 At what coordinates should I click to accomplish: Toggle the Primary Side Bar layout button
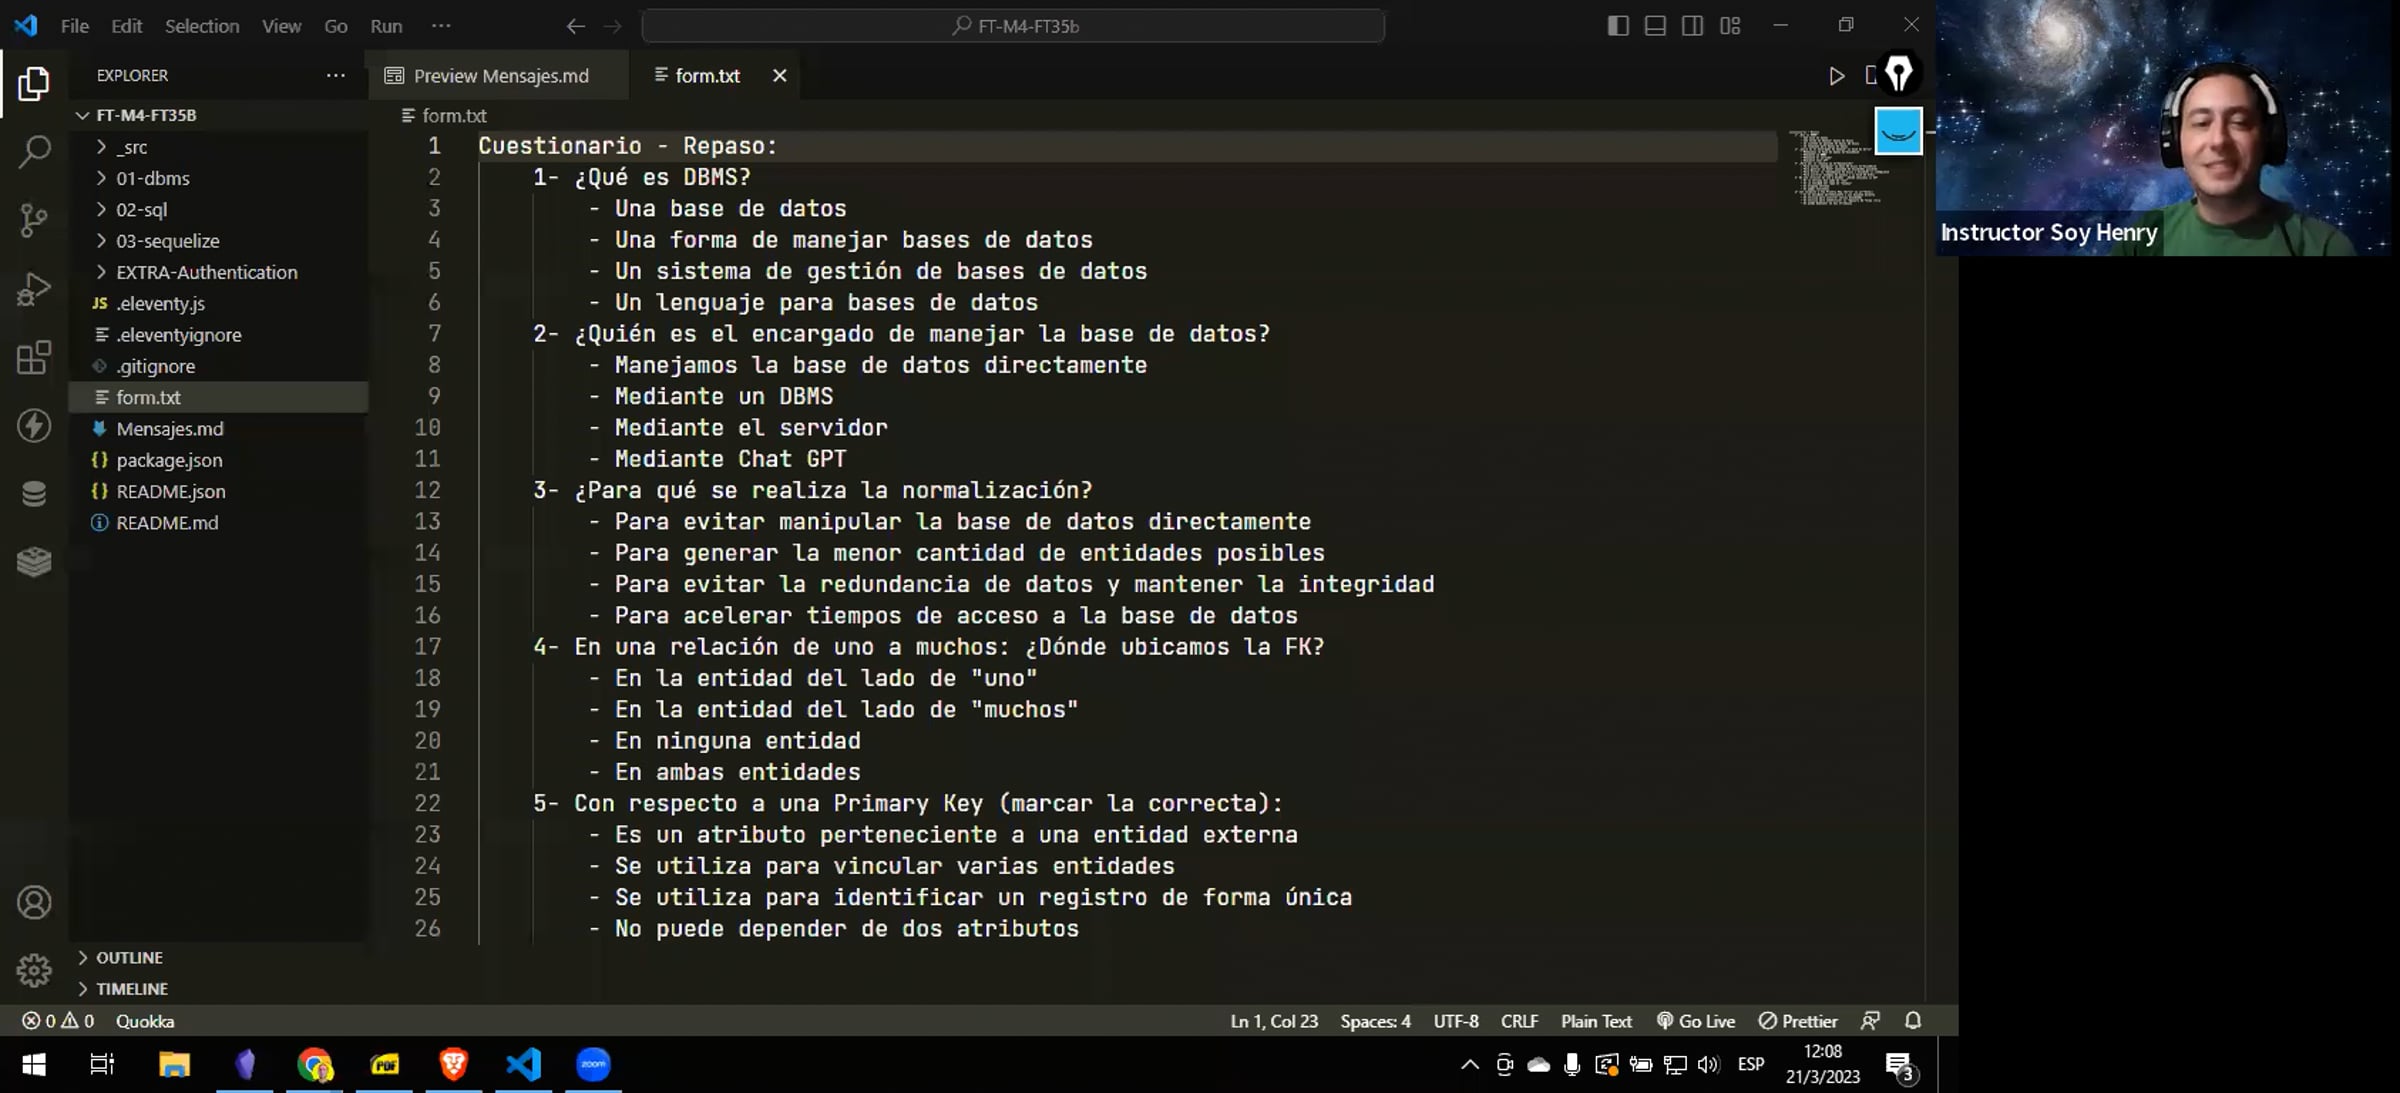(1617, 26)
